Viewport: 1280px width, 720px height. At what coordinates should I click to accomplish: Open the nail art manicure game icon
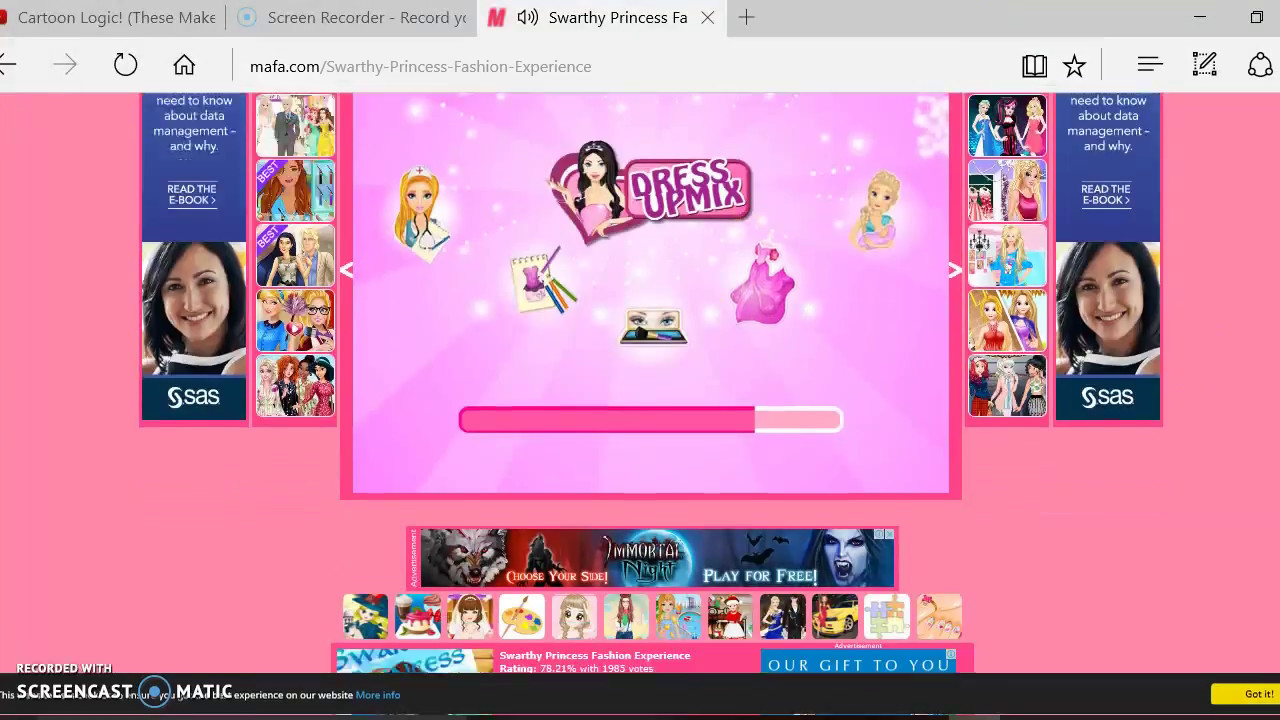938,616
